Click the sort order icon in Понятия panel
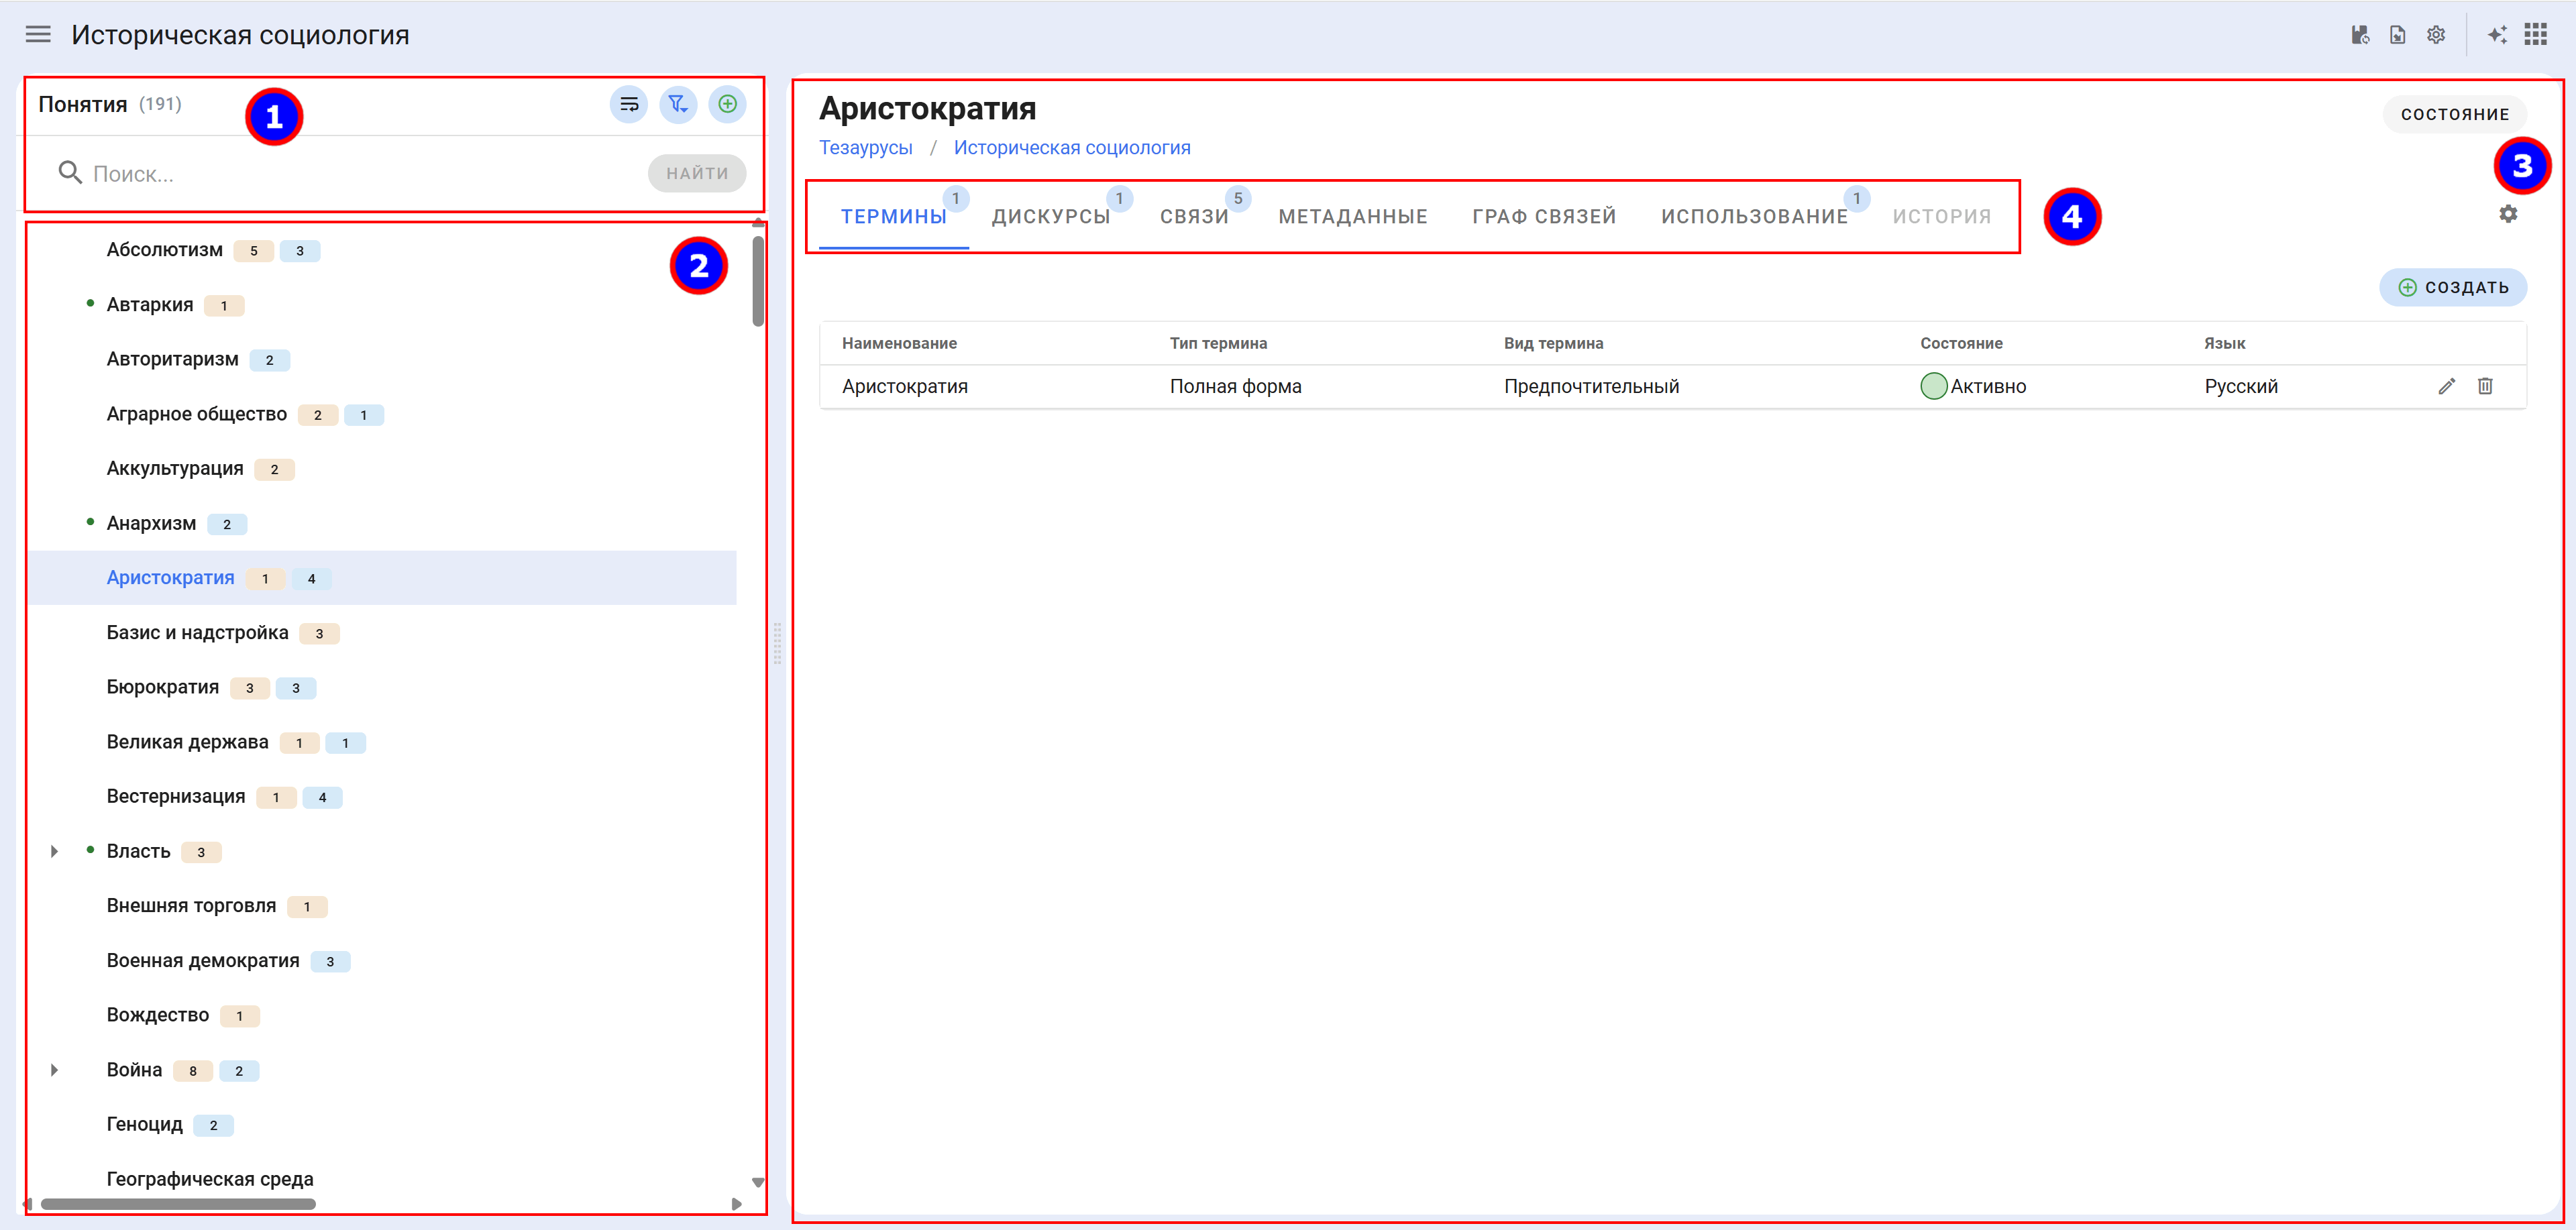Viewport: 2576px width, 1230px height. (629, 104)
